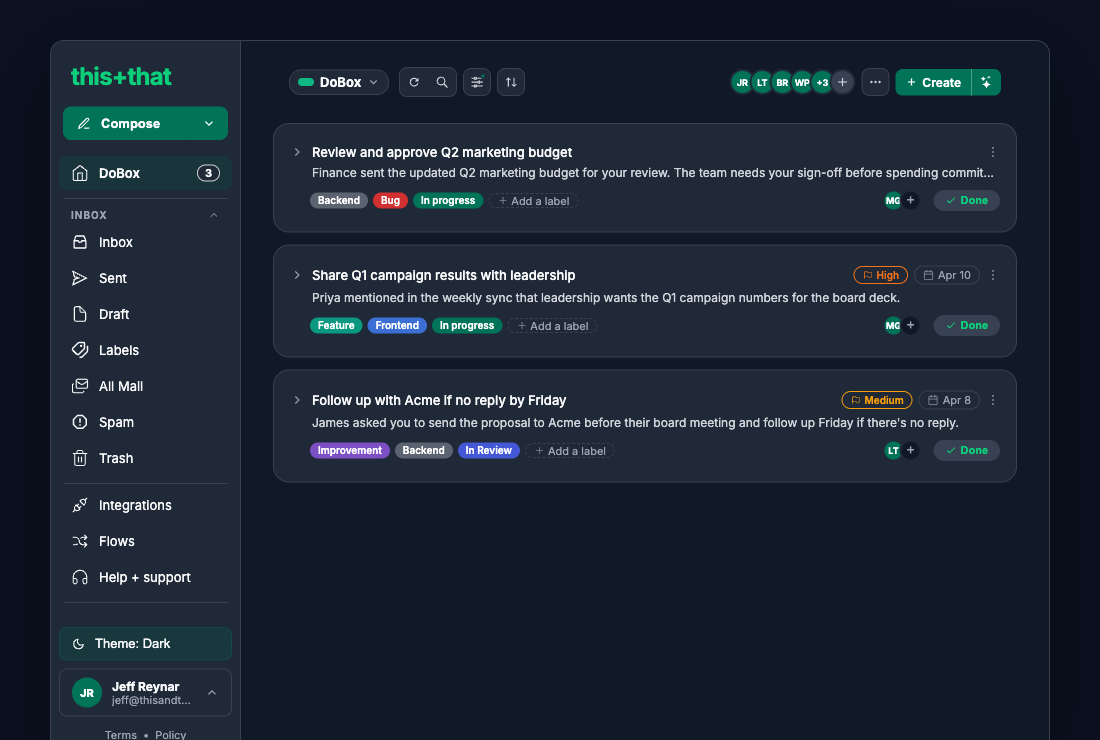The image size is (1100, 740).
Task: Toggle the Theme: Dark switcher
Action: [x=145, y=644]
